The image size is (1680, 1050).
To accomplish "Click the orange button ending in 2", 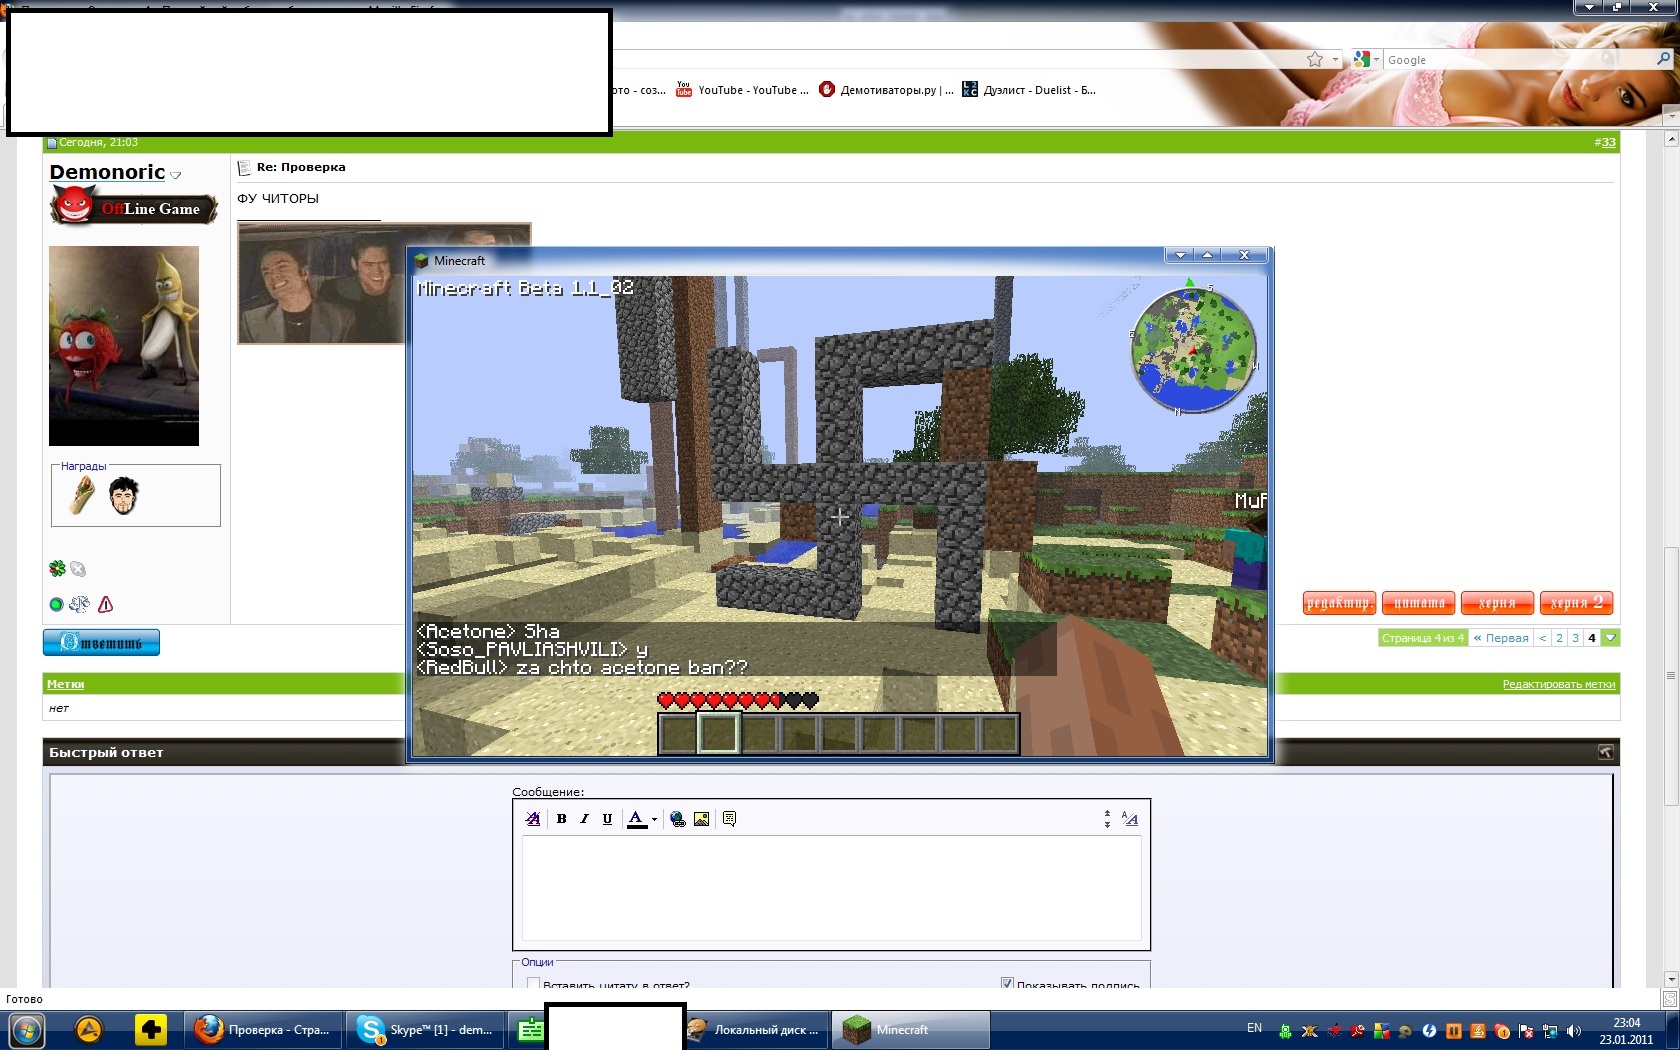I will tap(1577, 603).
